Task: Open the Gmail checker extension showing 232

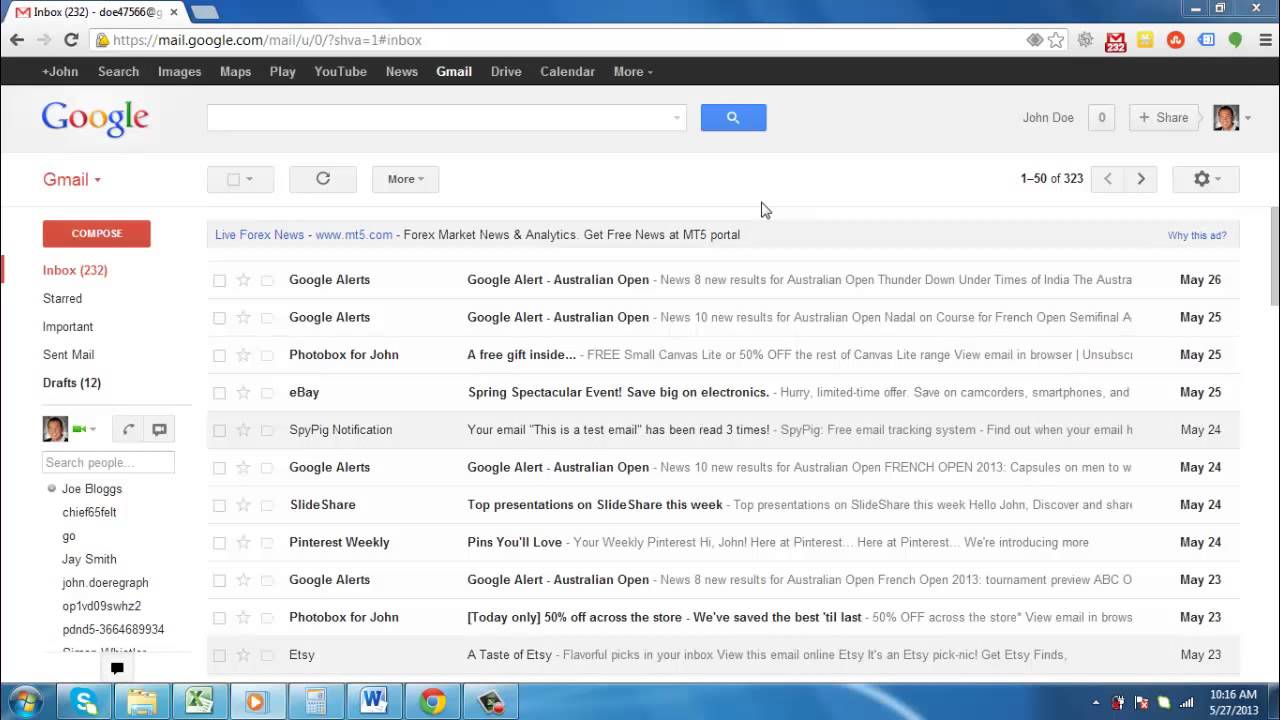Action: tap(1116, 41)
